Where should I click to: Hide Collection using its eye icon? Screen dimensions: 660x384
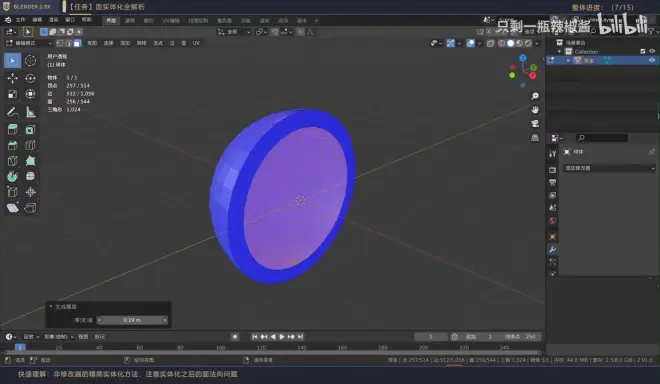point(652,51)
